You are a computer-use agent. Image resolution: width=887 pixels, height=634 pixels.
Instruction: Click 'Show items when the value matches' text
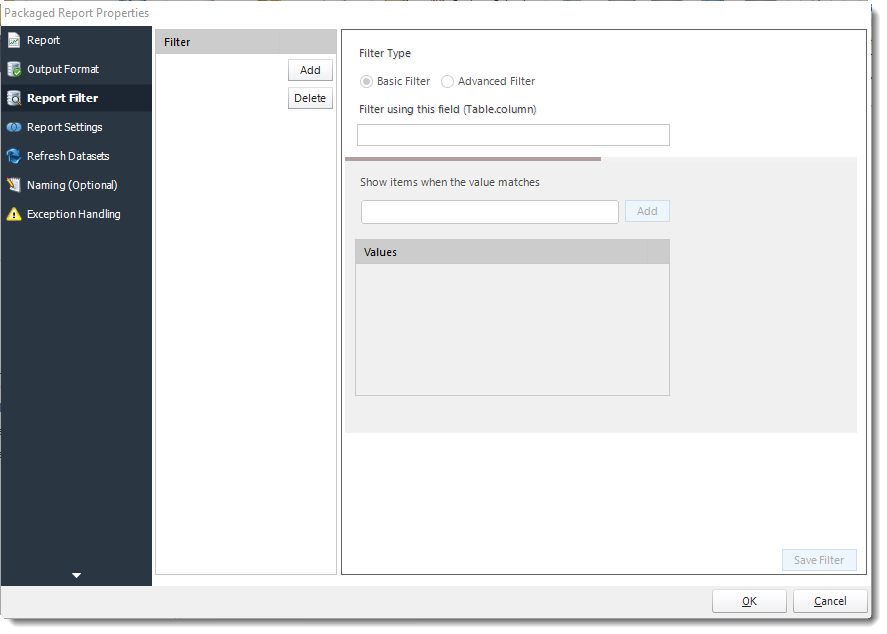click(450, 182)
